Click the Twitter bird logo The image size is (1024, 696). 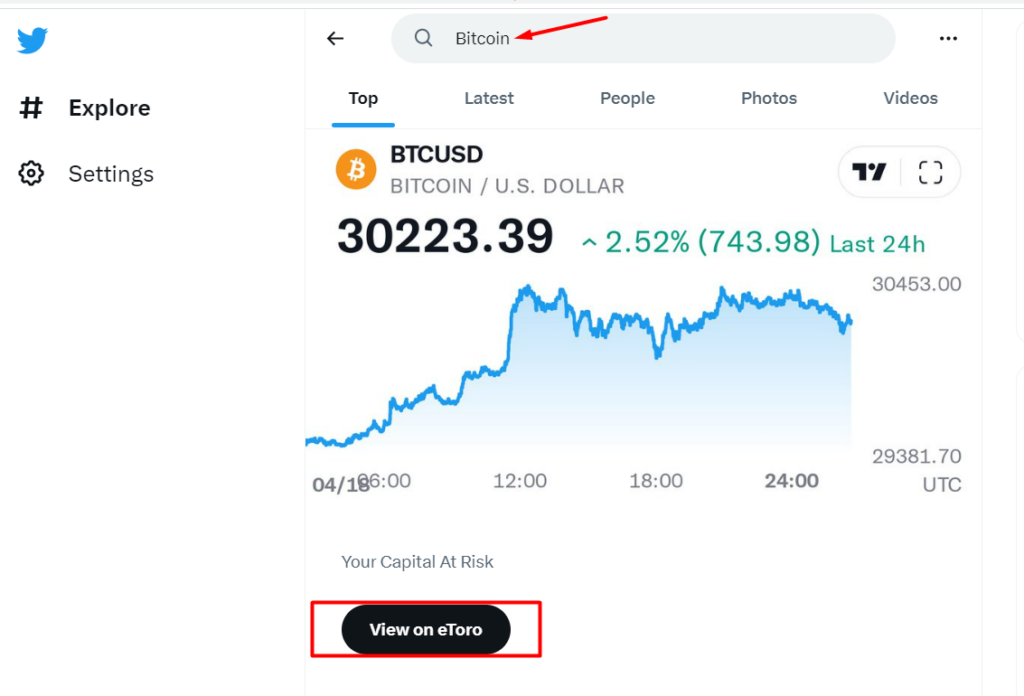click(x=32, y=40)
